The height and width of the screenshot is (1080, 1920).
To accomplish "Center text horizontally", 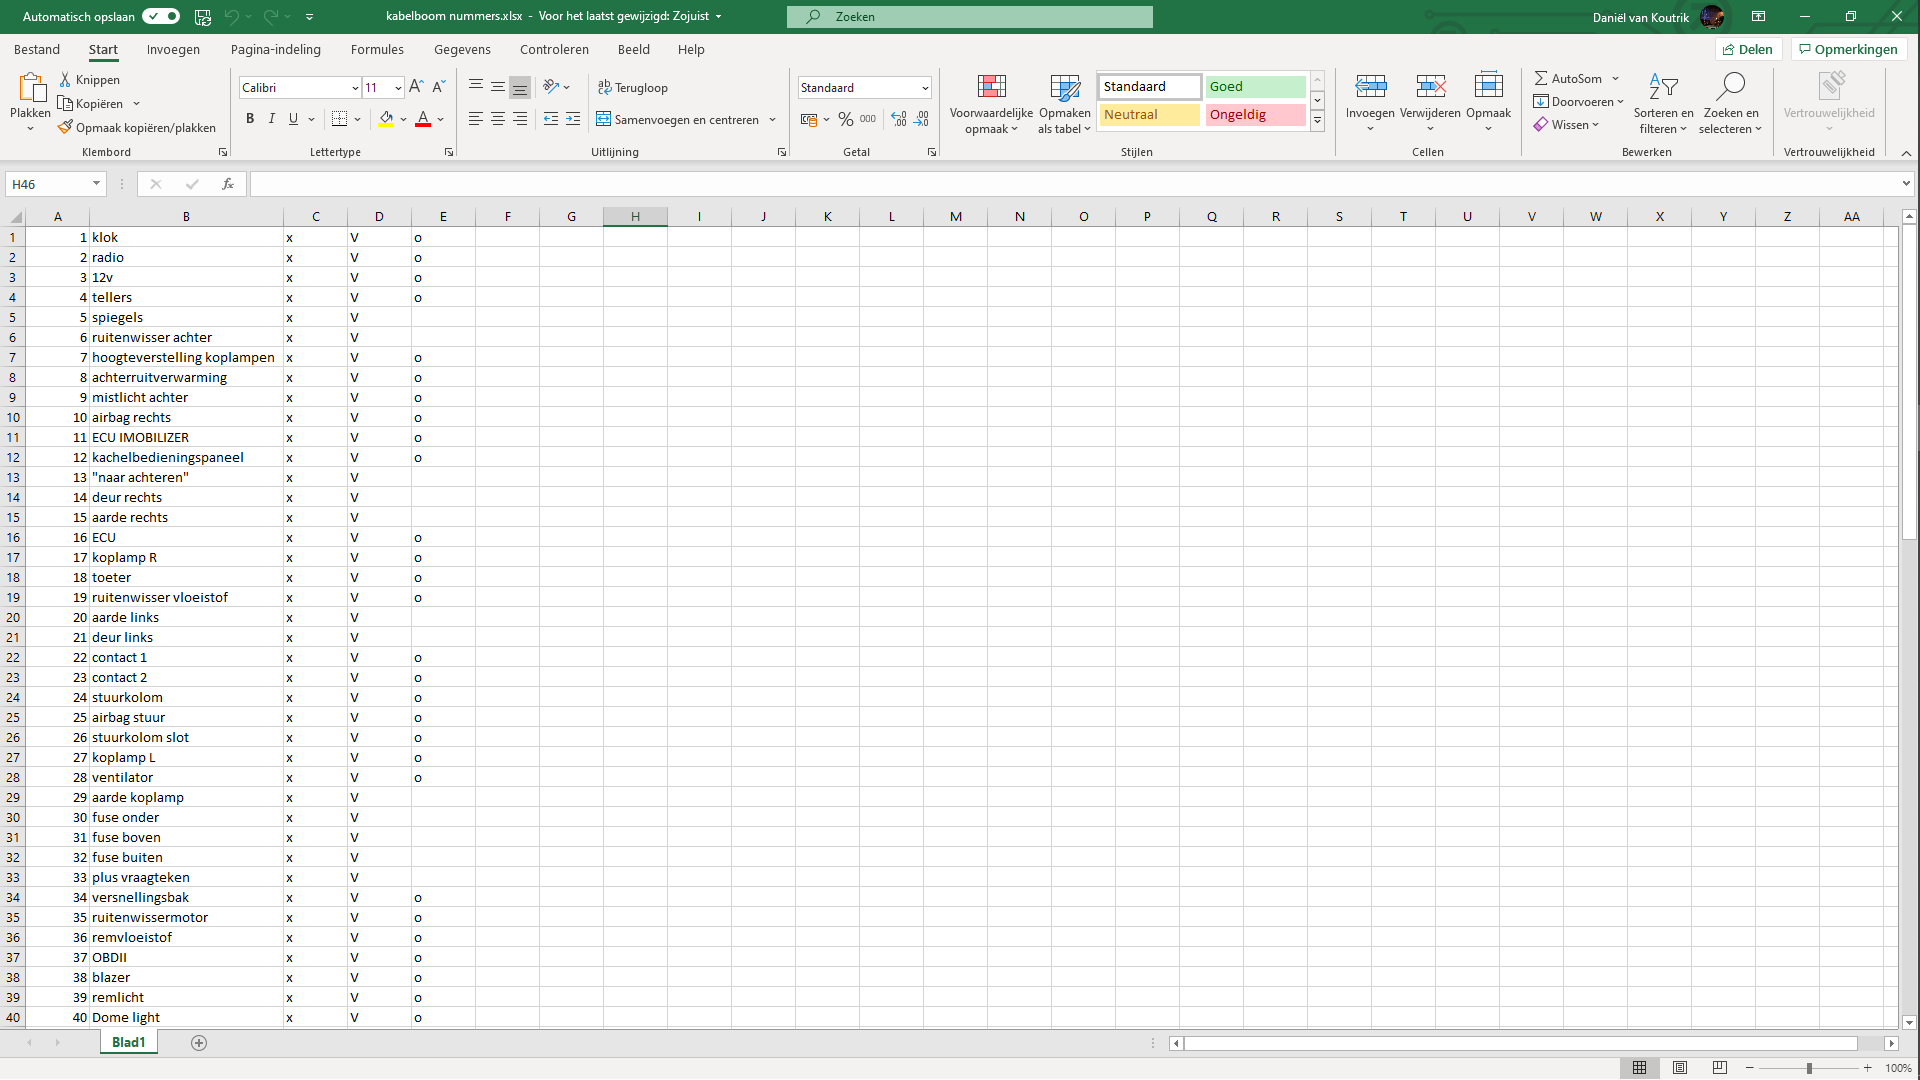I will [x=498, y=119].
